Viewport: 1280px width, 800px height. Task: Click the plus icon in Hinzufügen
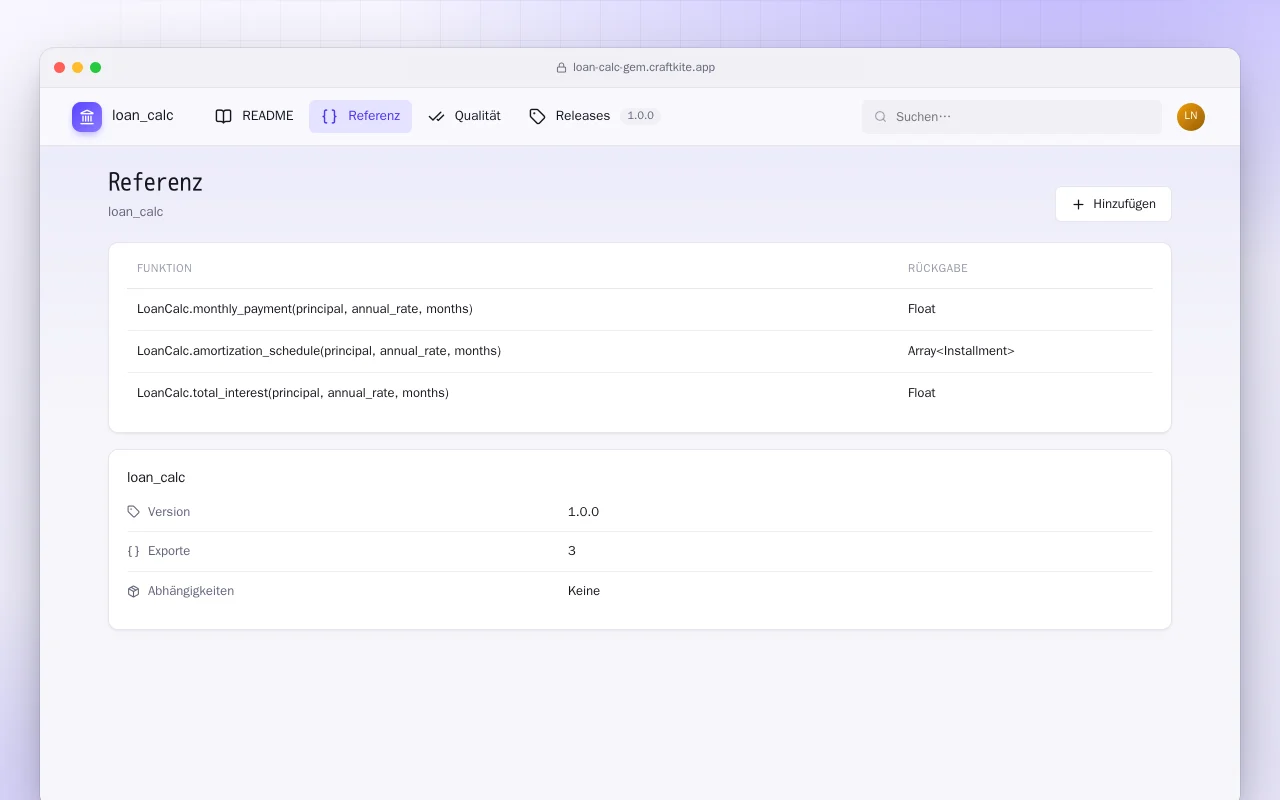(x=1078, y=204)
